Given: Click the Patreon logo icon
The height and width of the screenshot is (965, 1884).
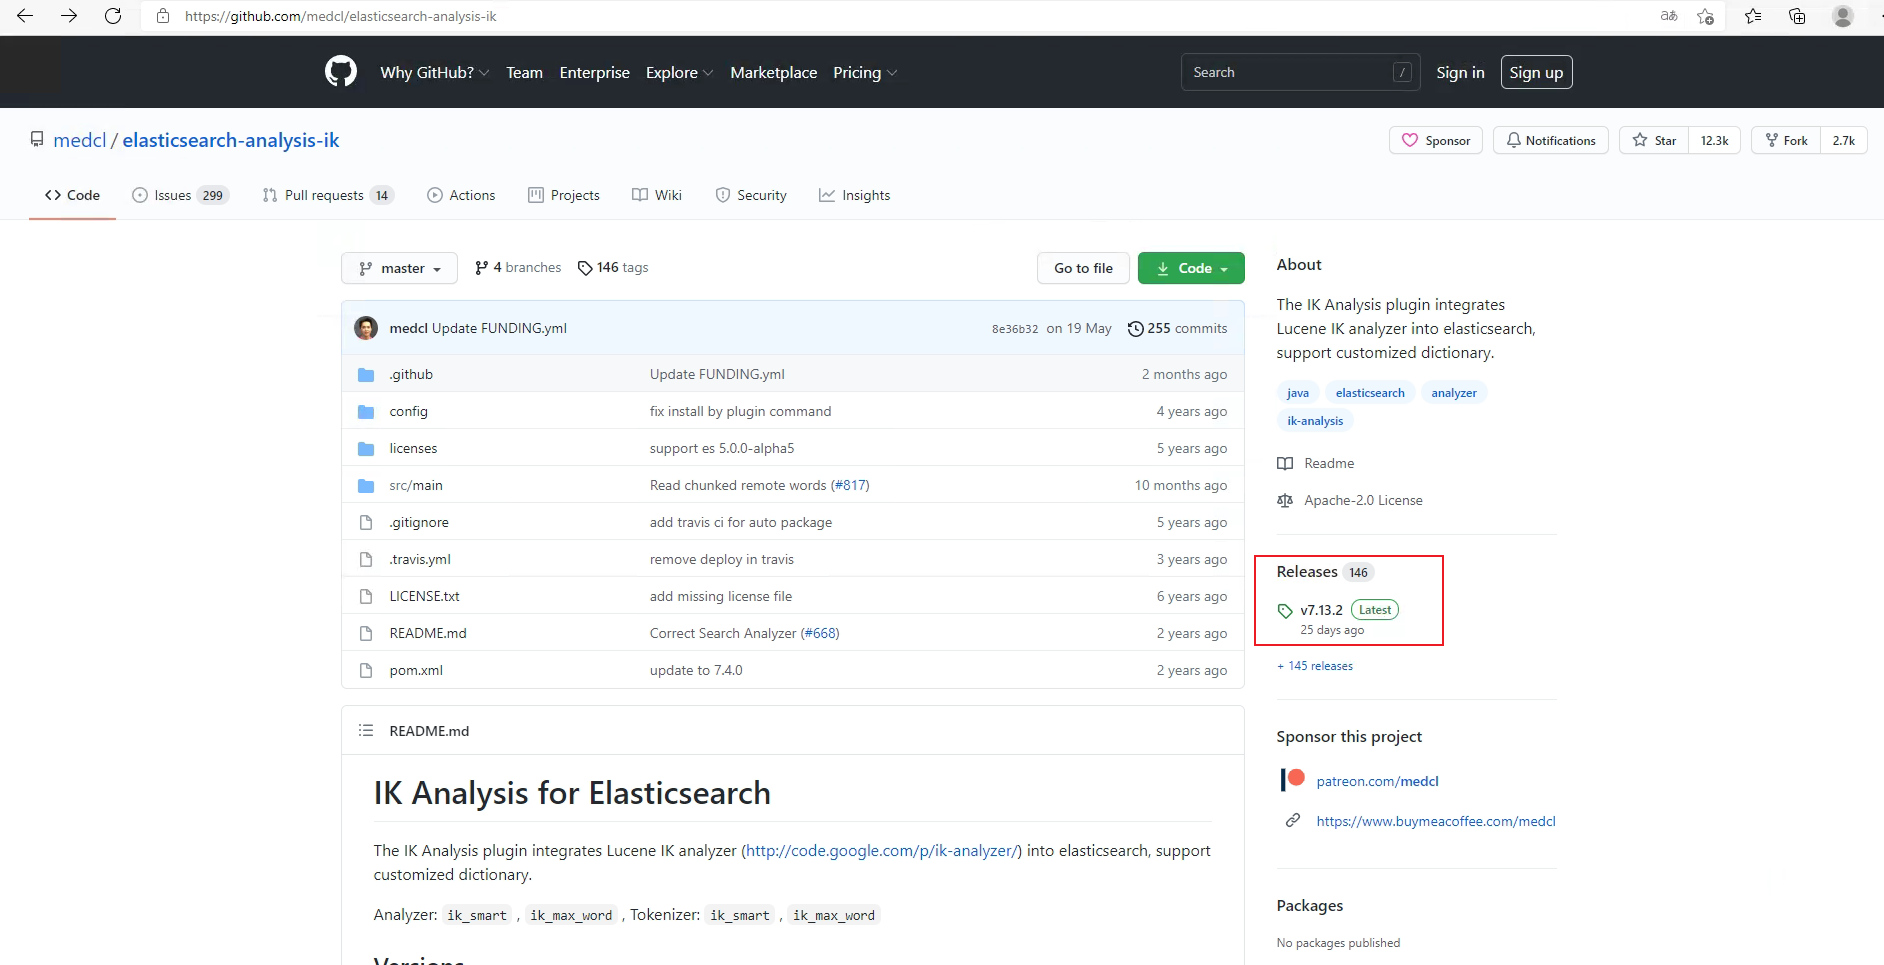Looking at the screenshot, I should [x=1293, y=780].
